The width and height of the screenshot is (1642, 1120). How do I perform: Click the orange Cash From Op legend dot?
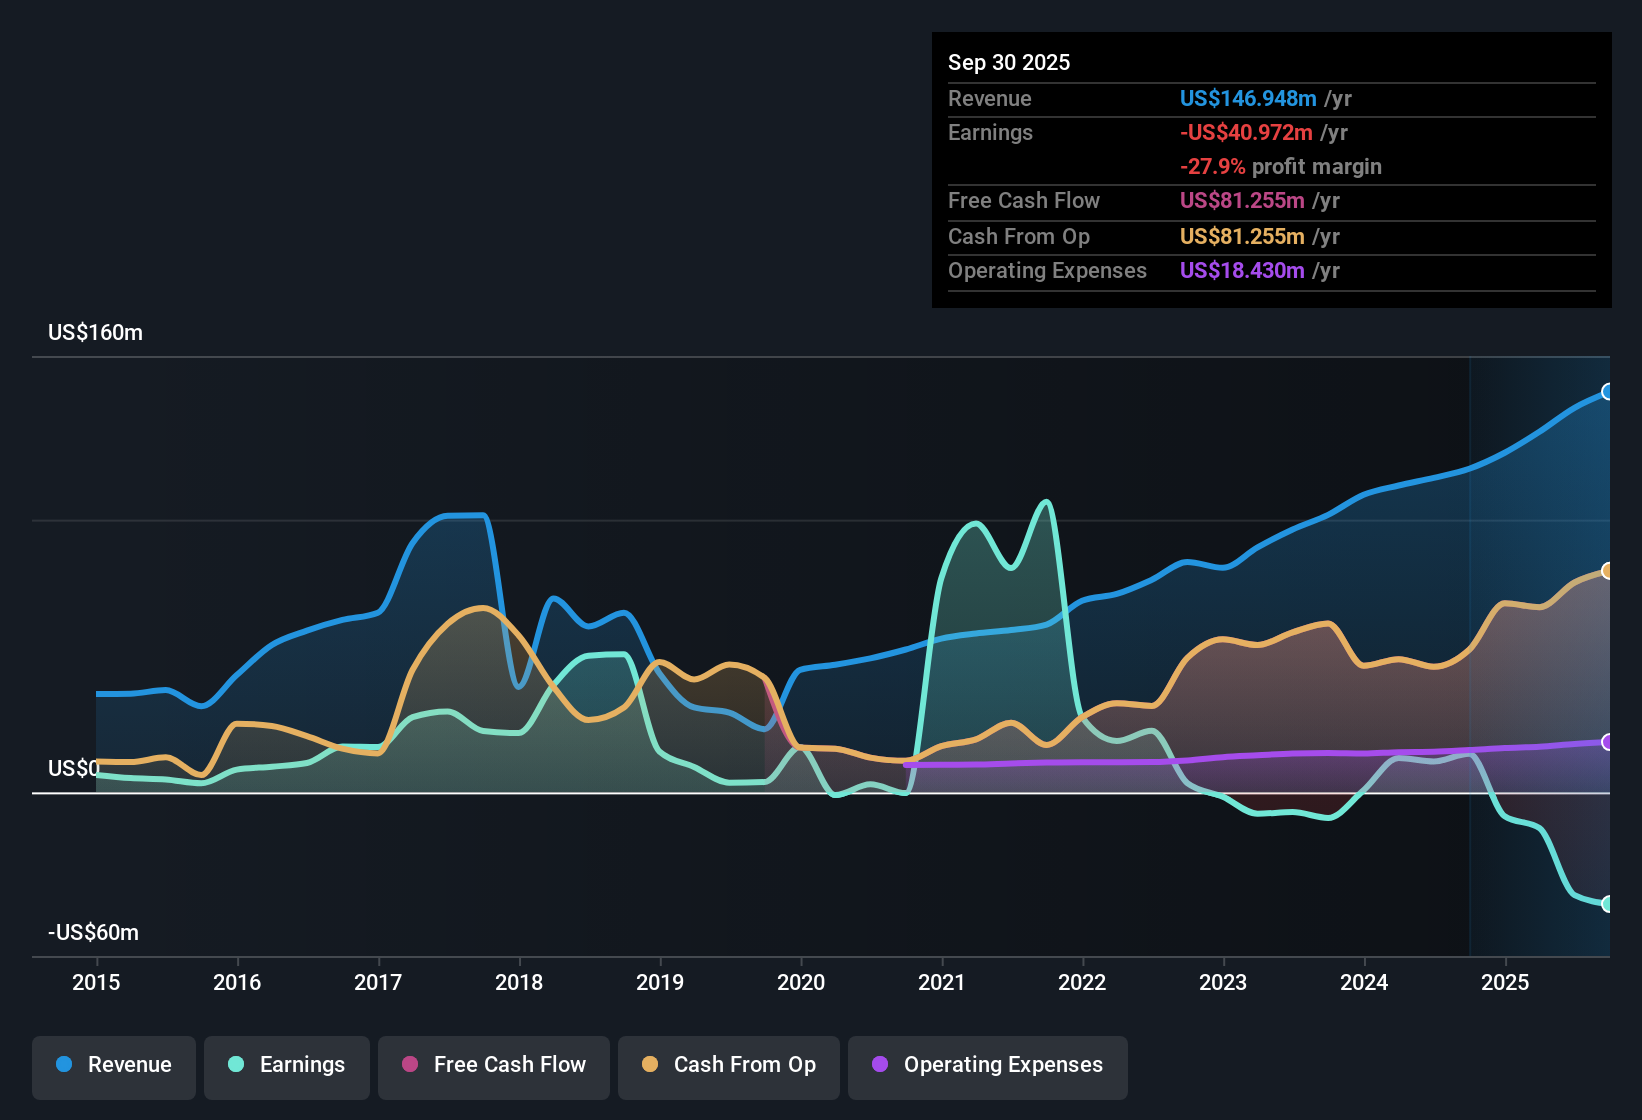pyautogui.click(x=651, y=1065)
